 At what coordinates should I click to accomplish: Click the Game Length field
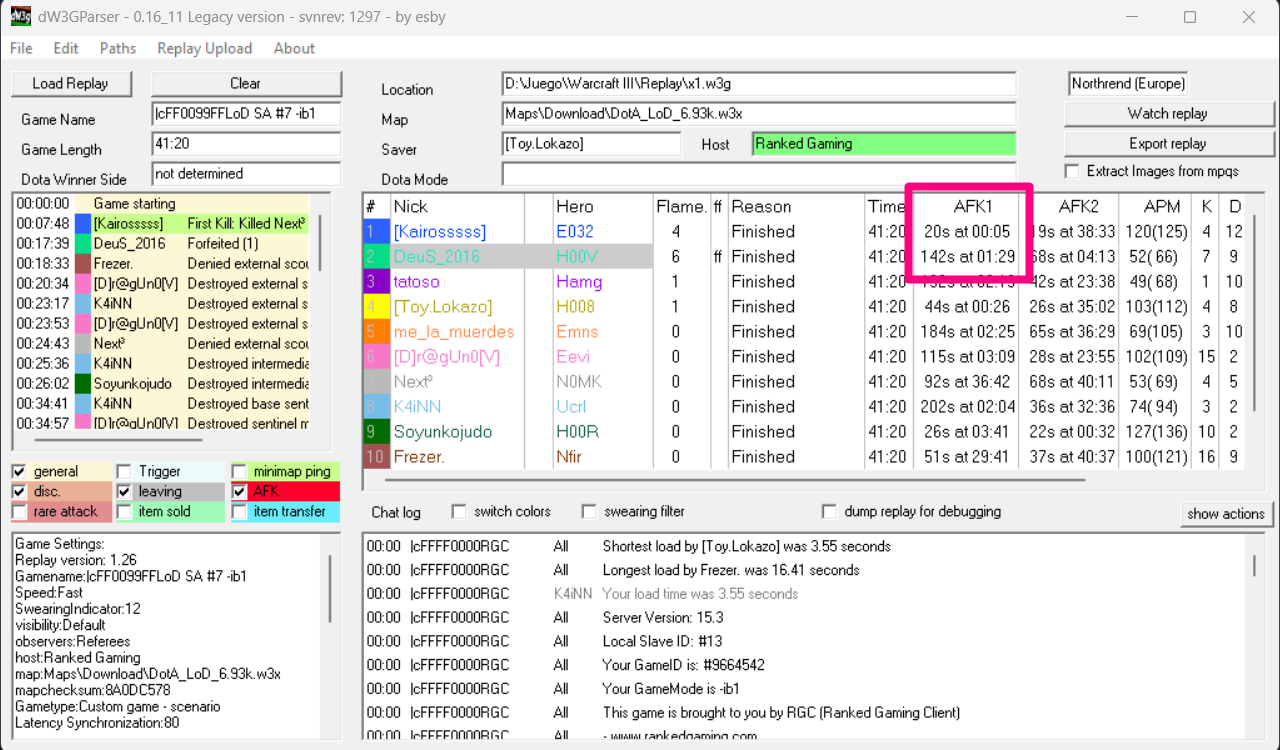pos(246,144)
